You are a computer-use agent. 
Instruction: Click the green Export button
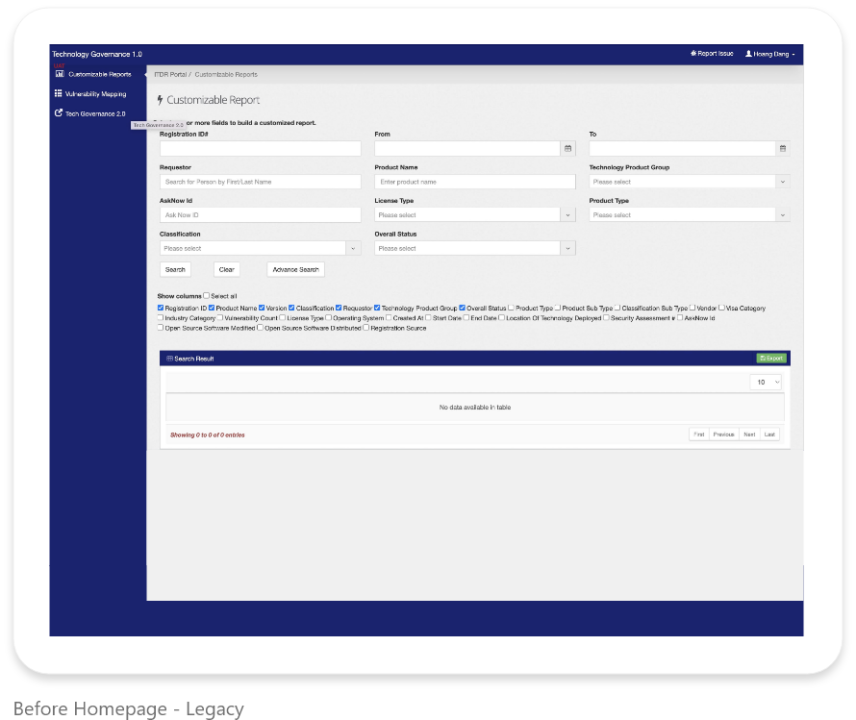tap(771, 358)
